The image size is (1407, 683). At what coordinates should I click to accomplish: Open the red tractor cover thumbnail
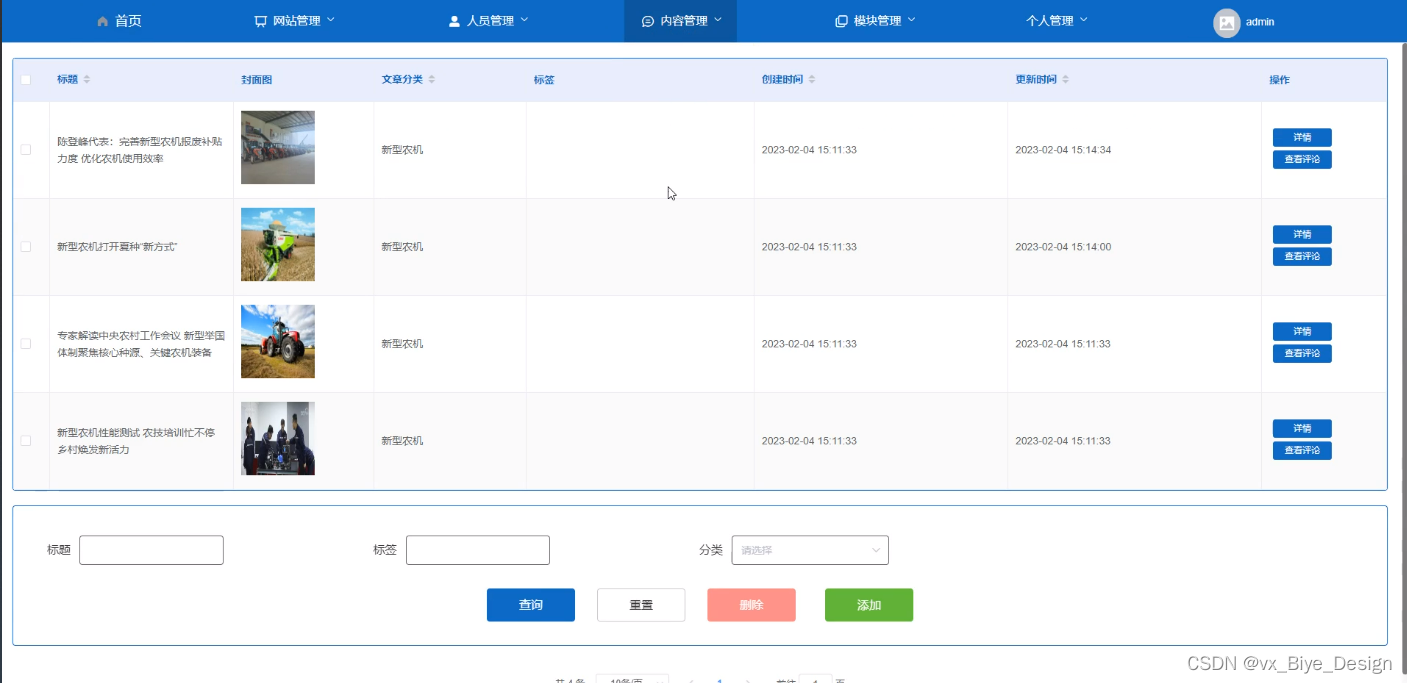(x=278, y=342)
